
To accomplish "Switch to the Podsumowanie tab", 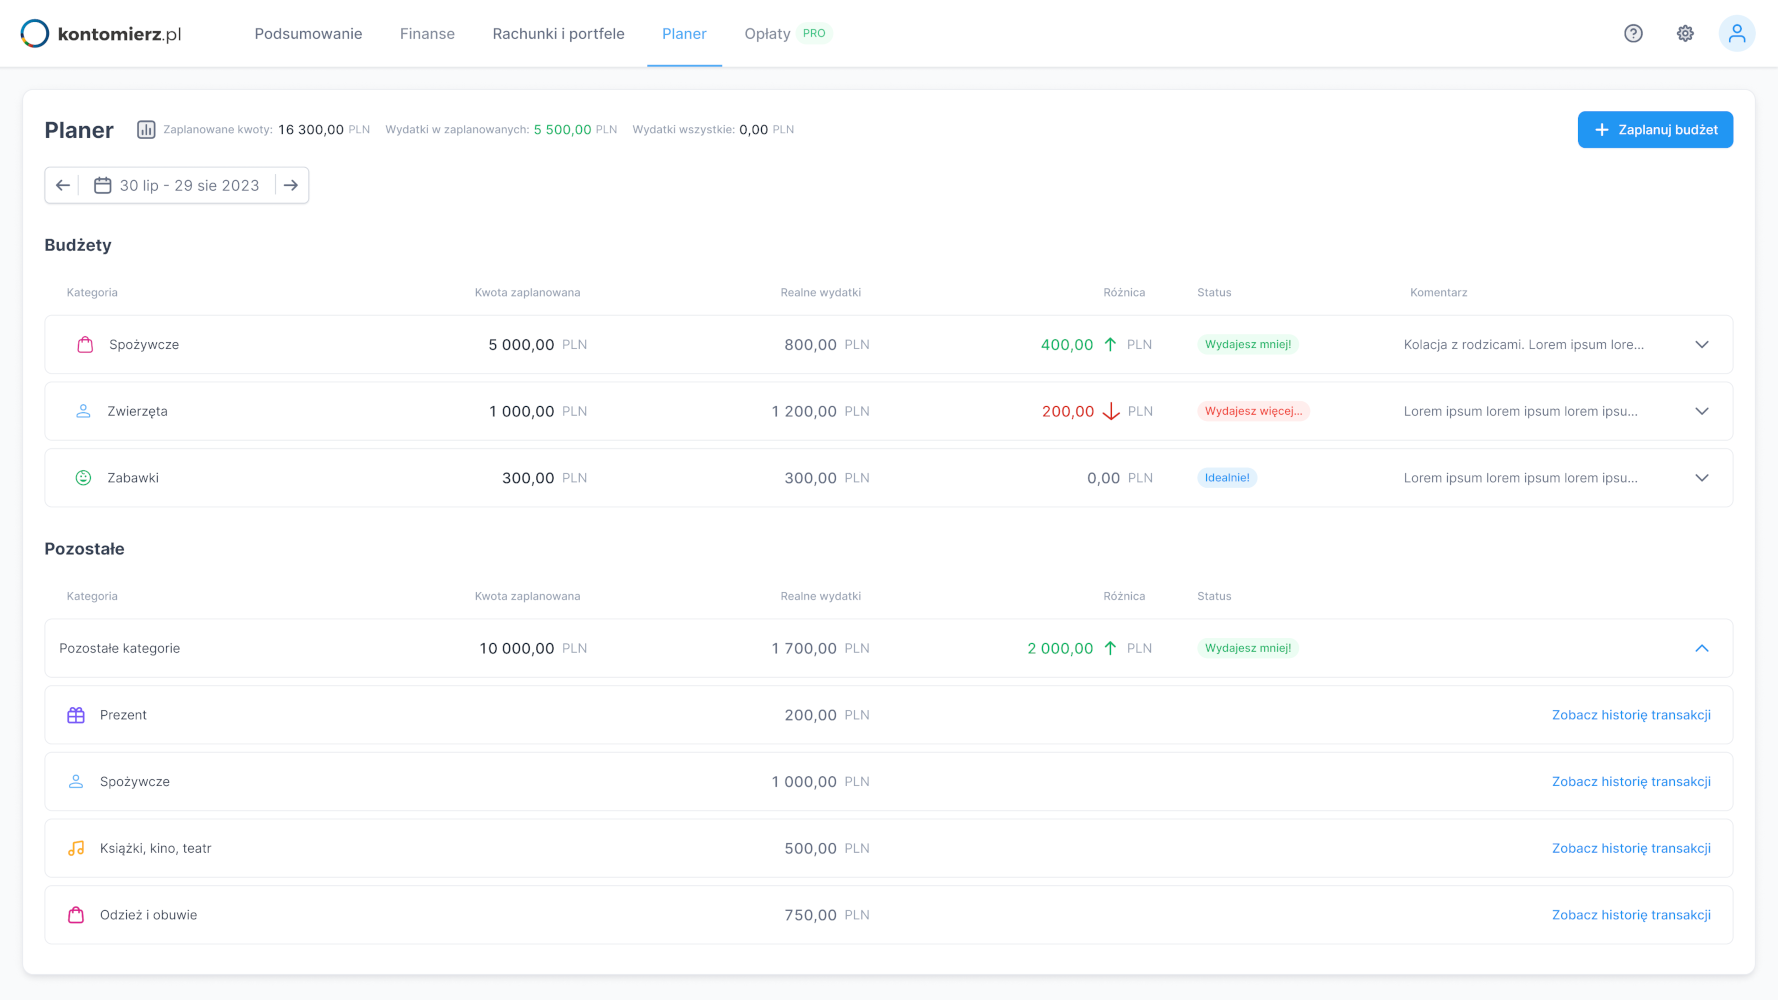I will point(308,34).
